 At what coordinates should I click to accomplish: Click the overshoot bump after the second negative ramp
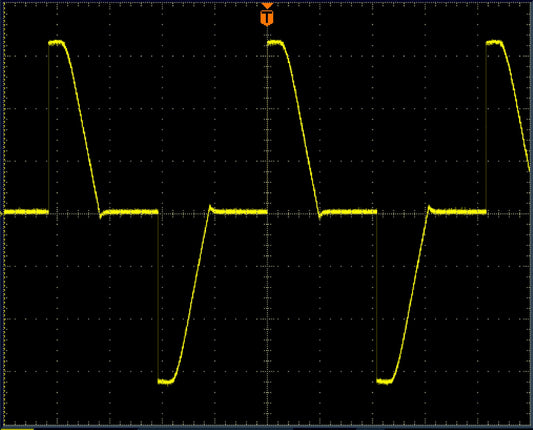[x=429, y=208]
